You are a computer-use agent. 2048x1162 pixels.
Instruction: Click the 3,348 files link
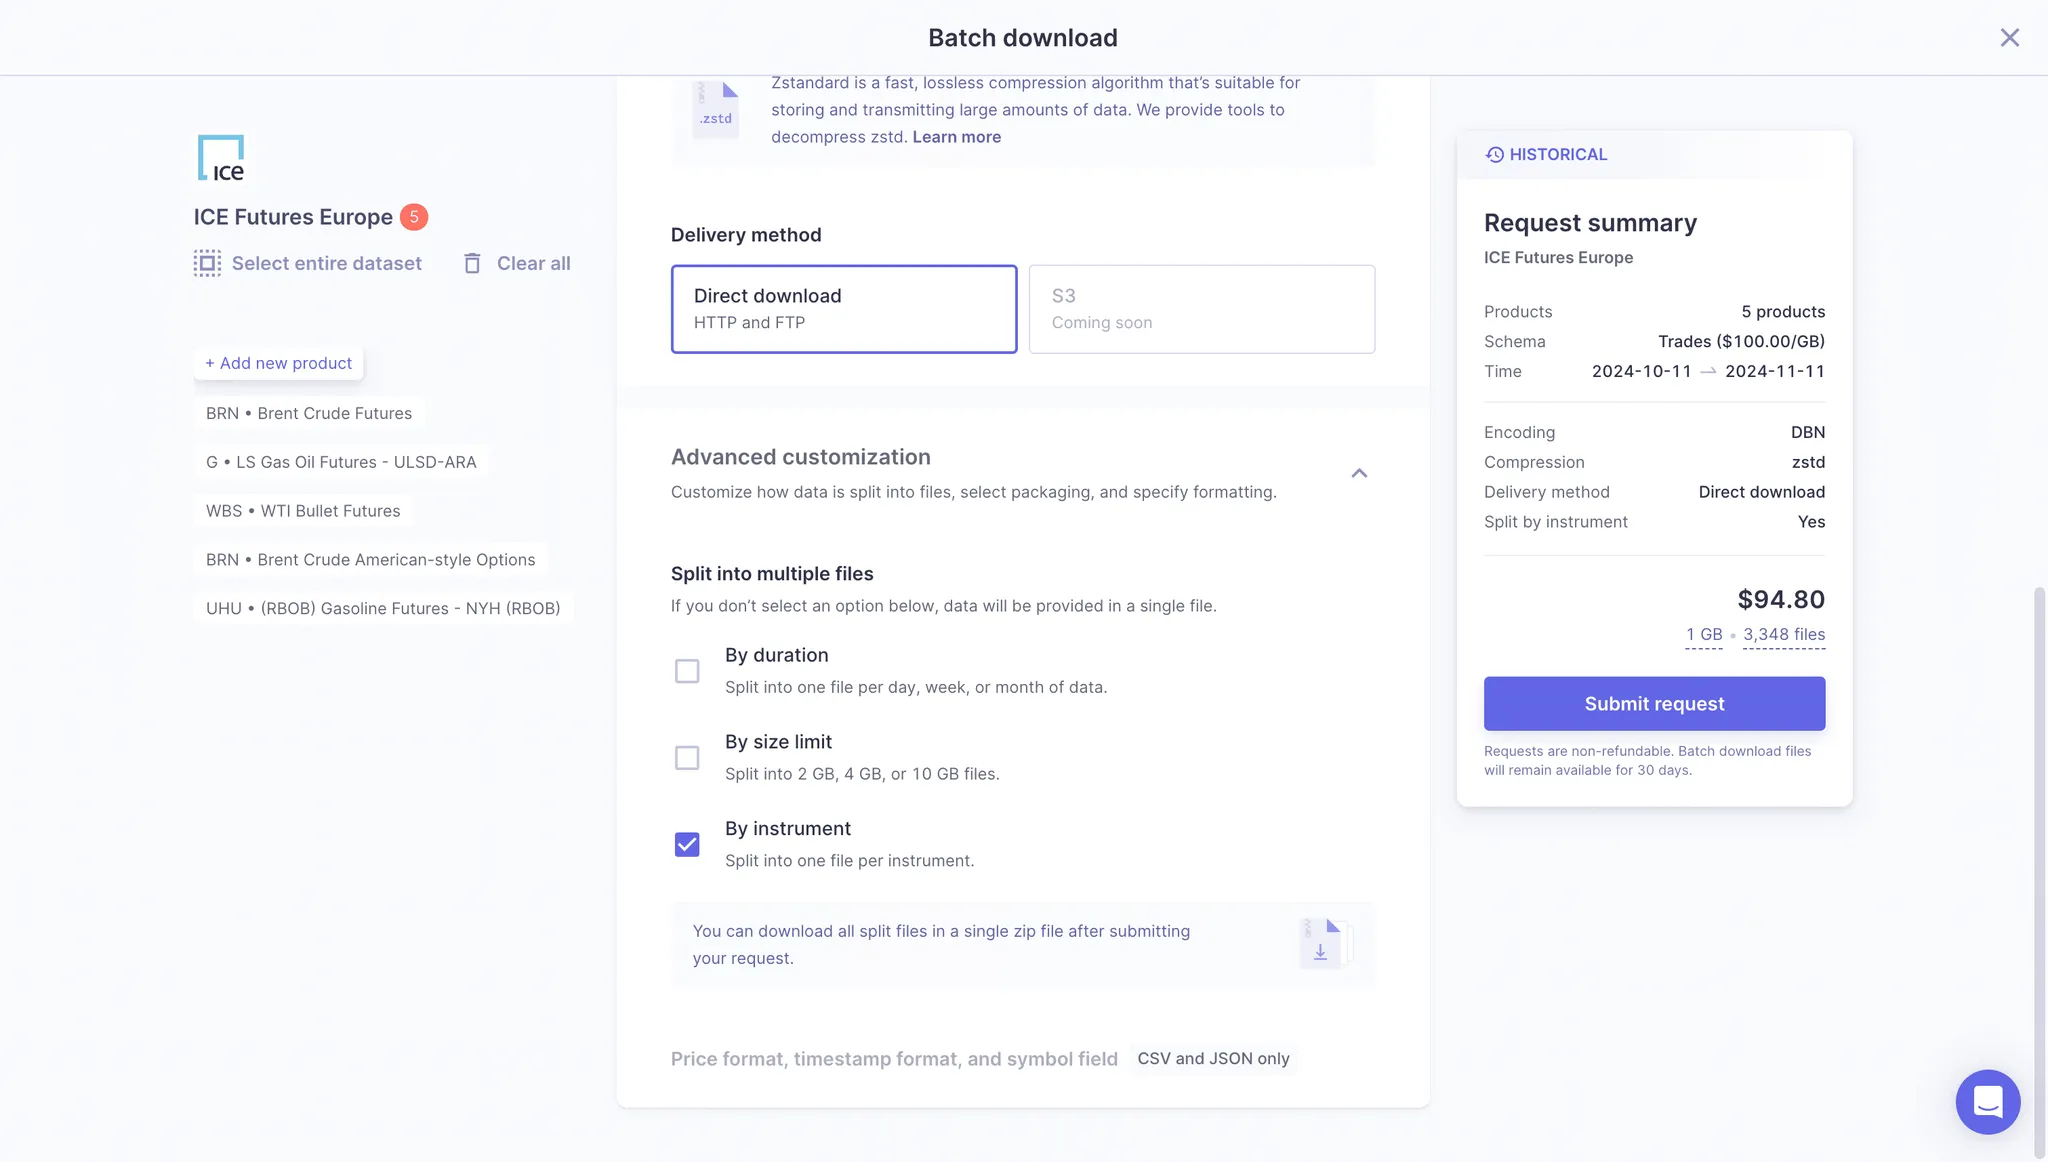tap(1784, 634)
